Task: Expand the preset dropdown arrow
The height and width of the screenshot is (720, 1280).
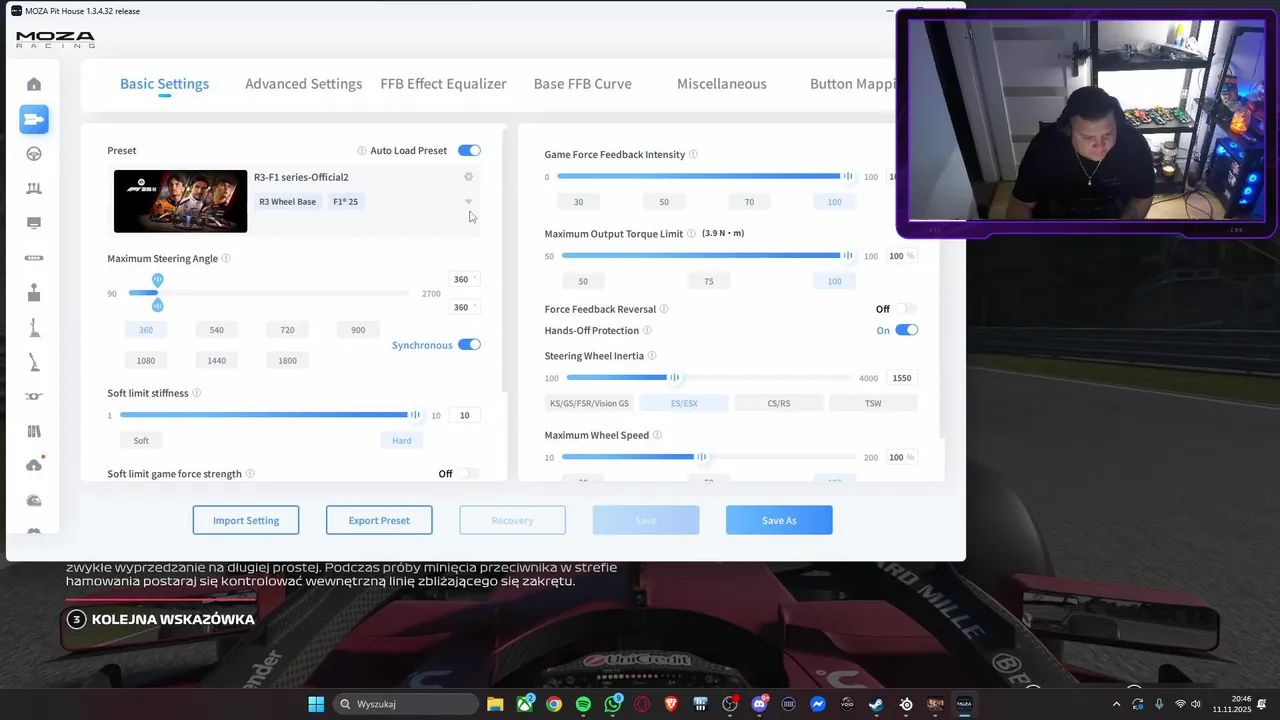Action: 468,202
